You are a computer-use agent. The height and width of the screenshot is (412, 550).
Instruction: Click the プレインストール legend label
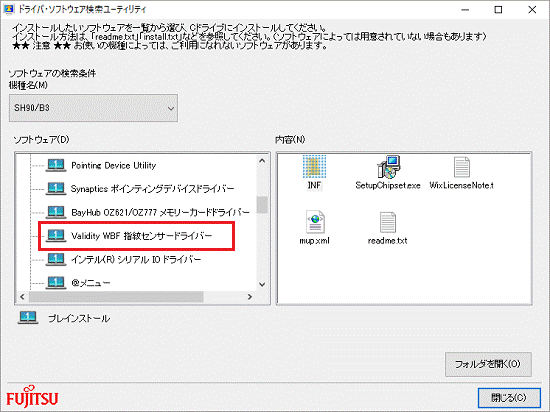click(79, 318)
